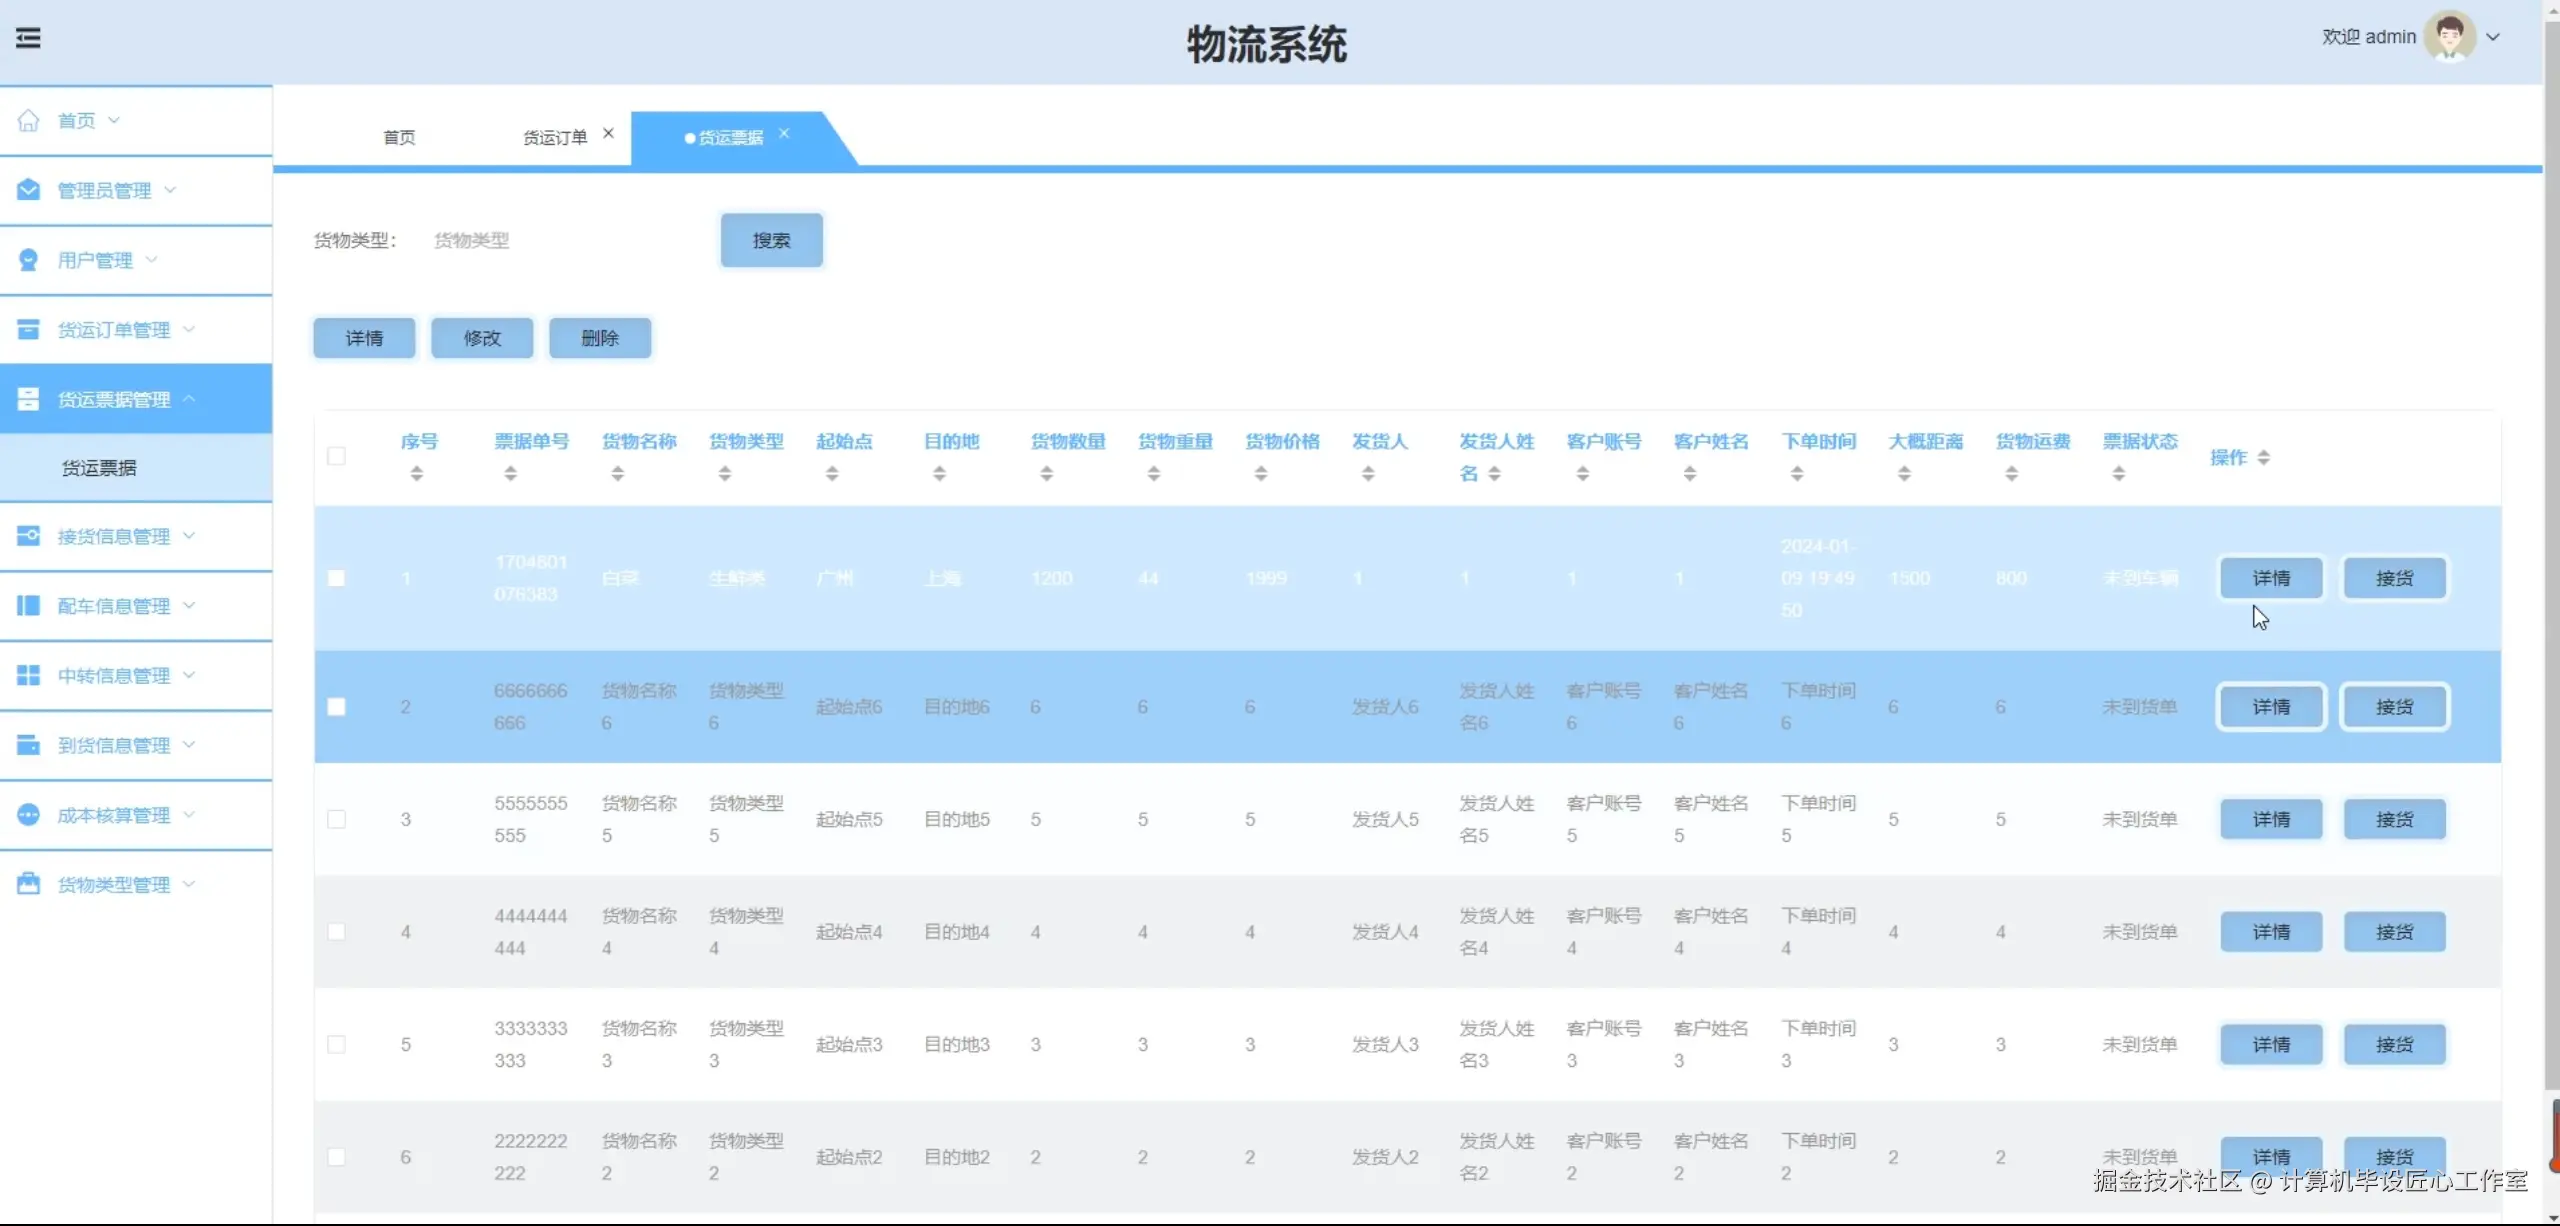This screenshot has width=2560, height=1226.
Task: Expand the admin user dropdown arrow
Action: [x=2493, y=37]
